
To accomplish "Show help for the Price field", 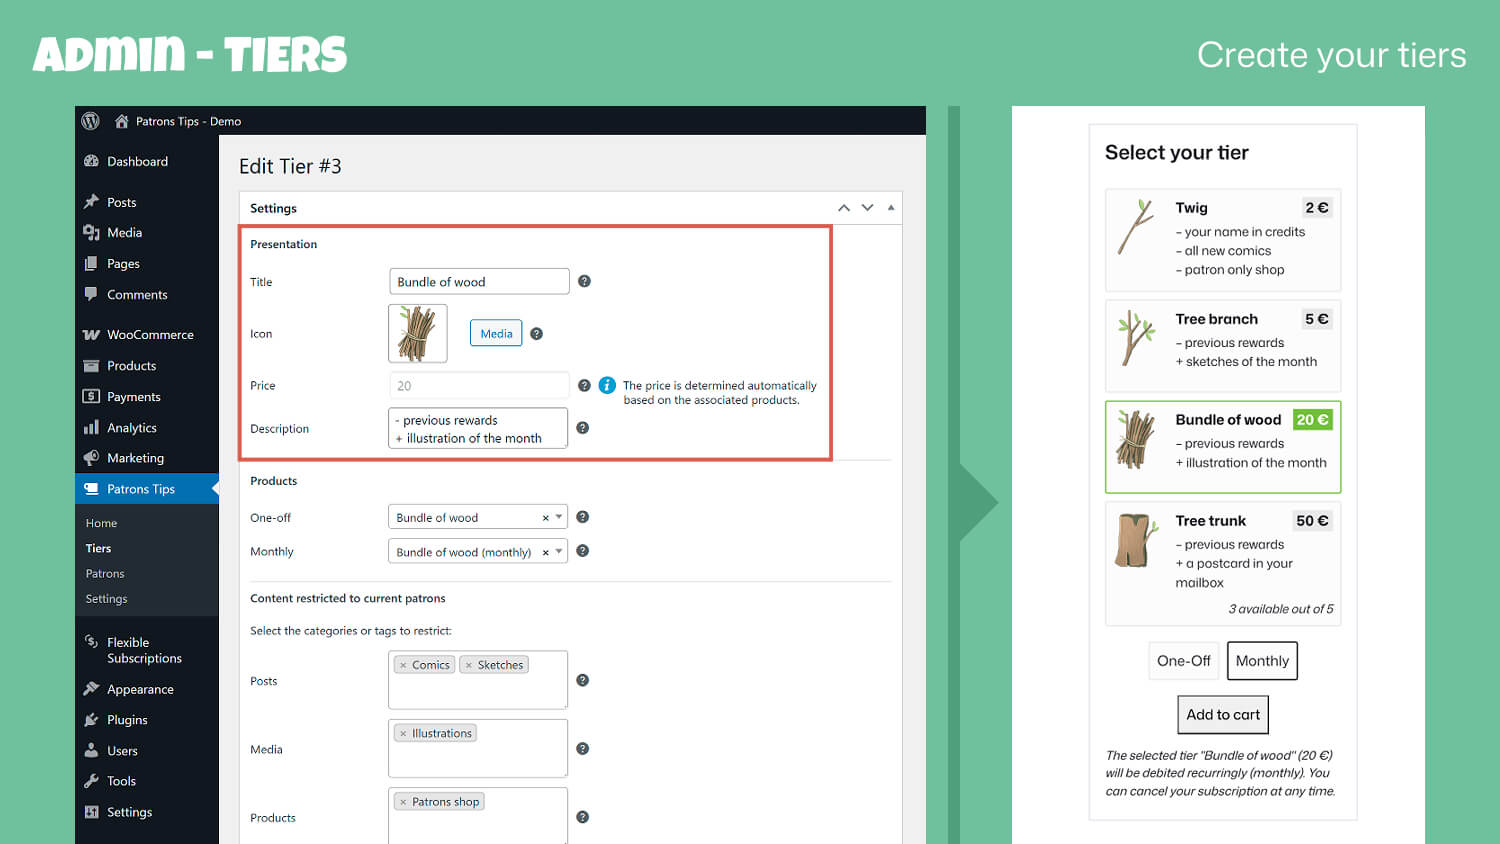I will point(584,385).
